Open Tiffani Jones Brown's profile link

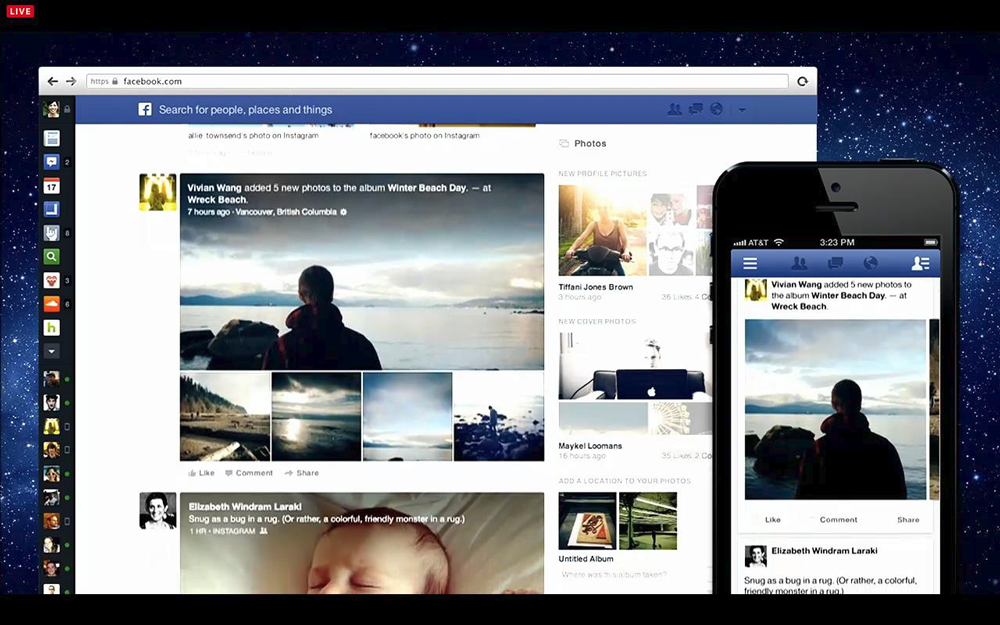tap(596, 287)
